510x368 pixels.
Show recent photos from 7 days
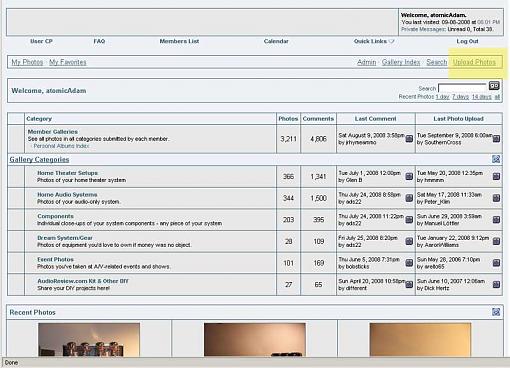click(460, 97)
